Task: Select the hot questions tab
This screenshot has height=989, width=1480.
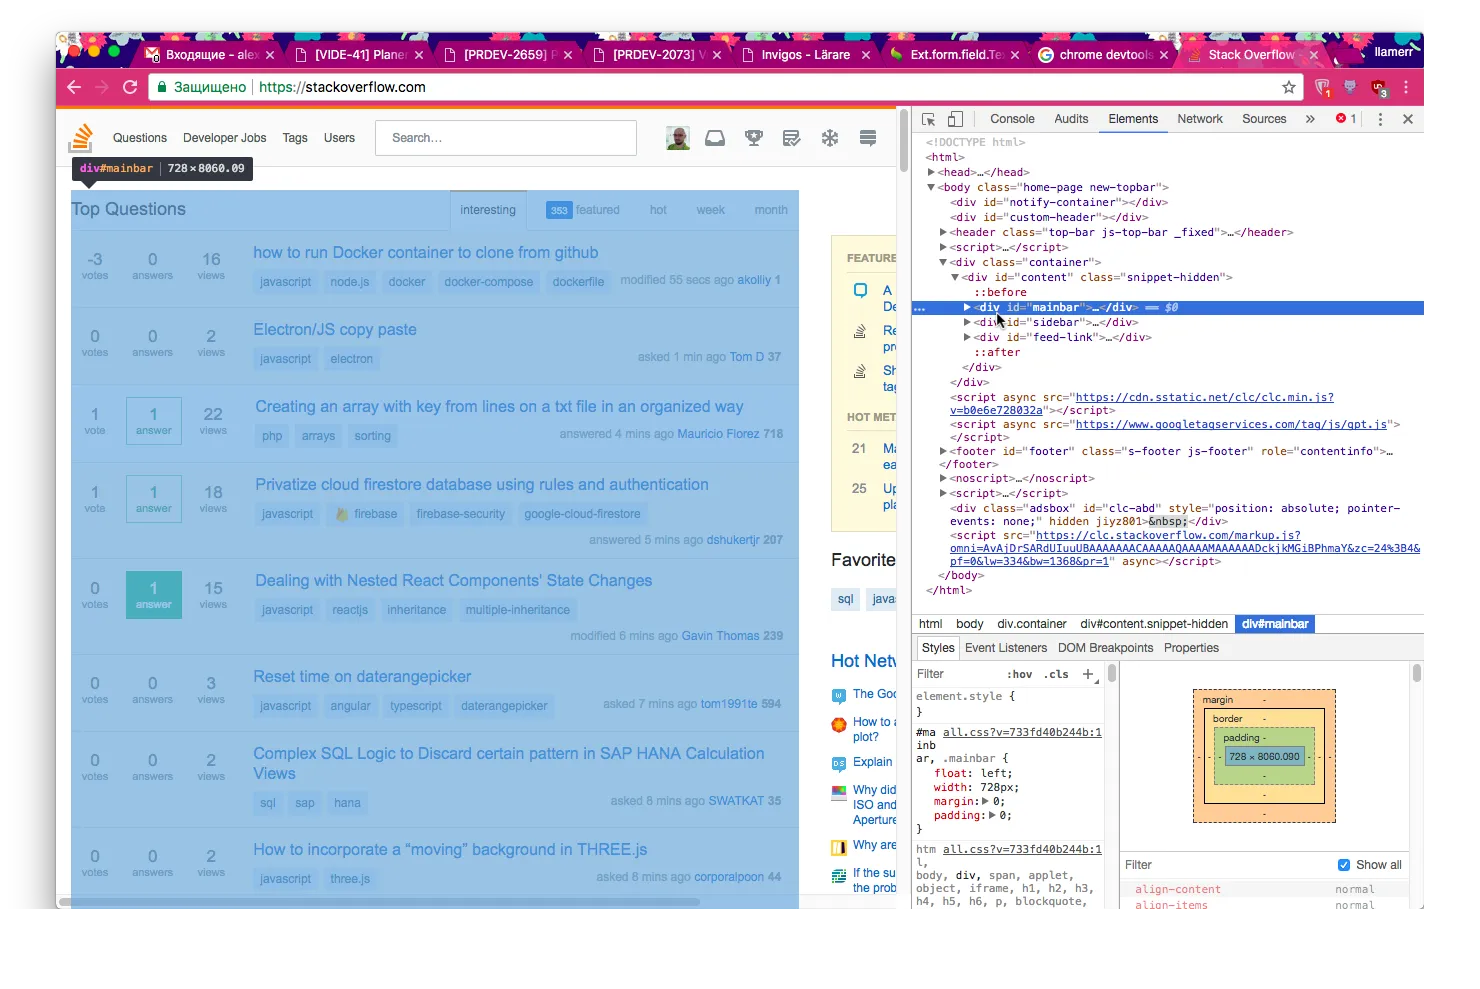Action: (658, 210)
